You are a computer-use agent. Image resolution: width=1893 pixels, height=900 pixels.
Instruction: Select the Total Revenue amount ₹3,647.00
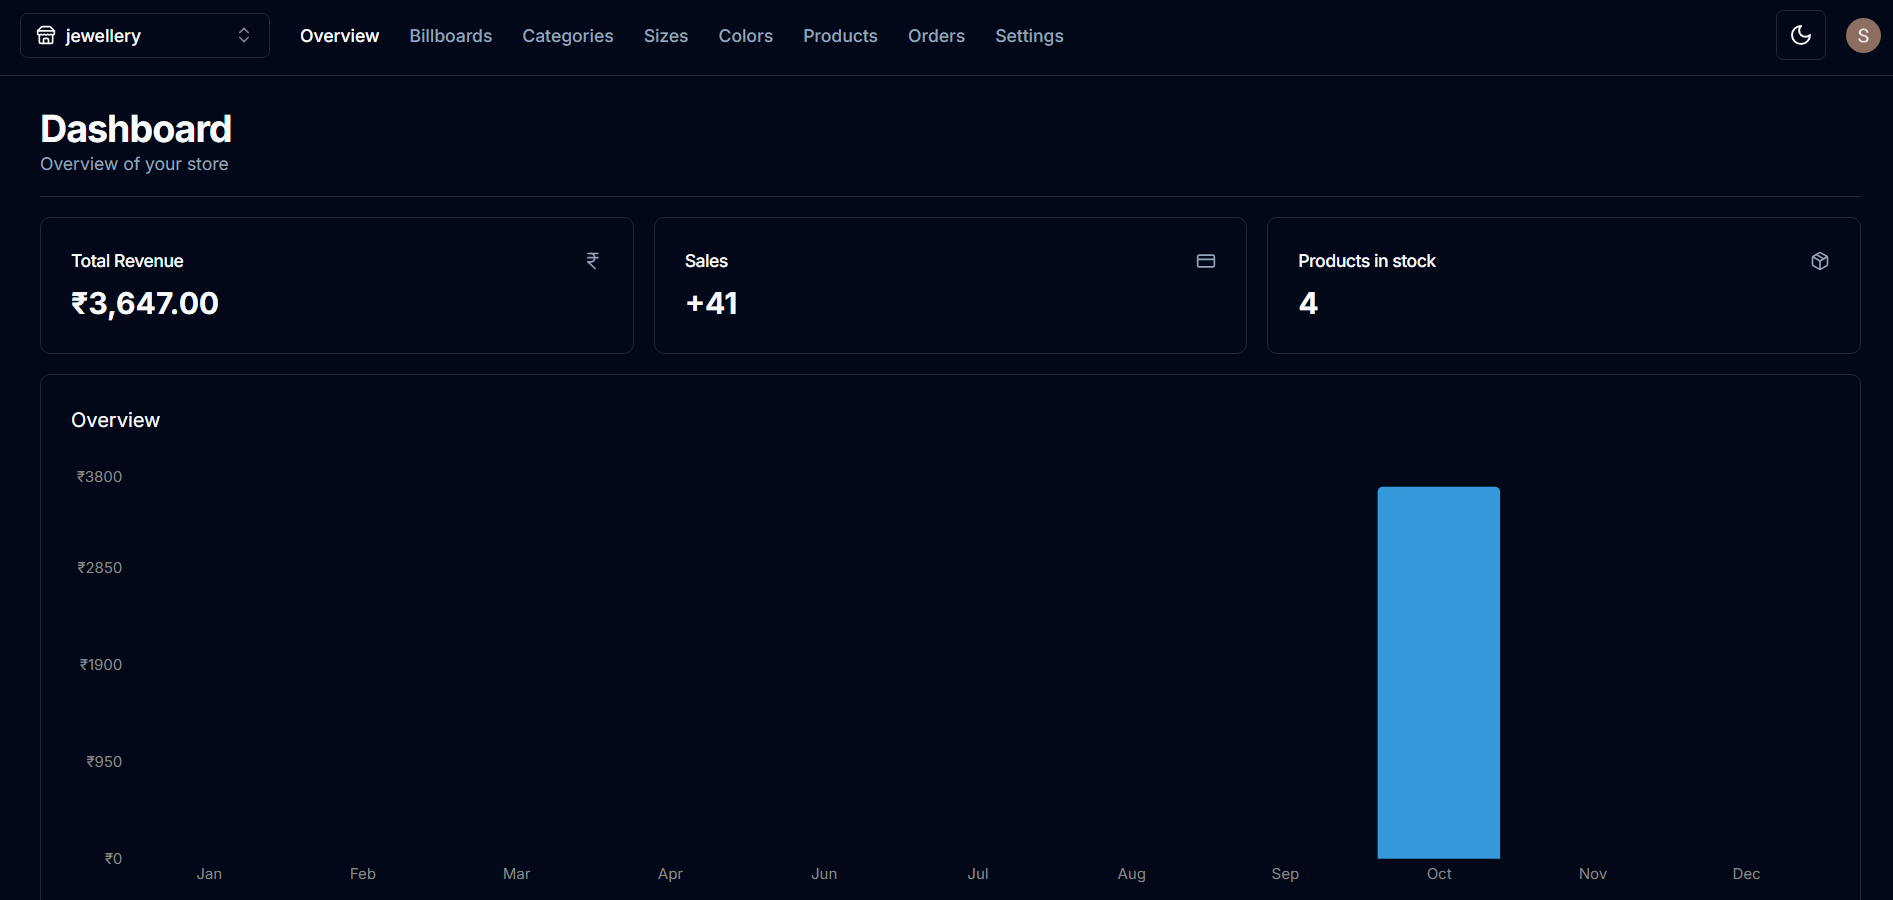click(145, 303)
